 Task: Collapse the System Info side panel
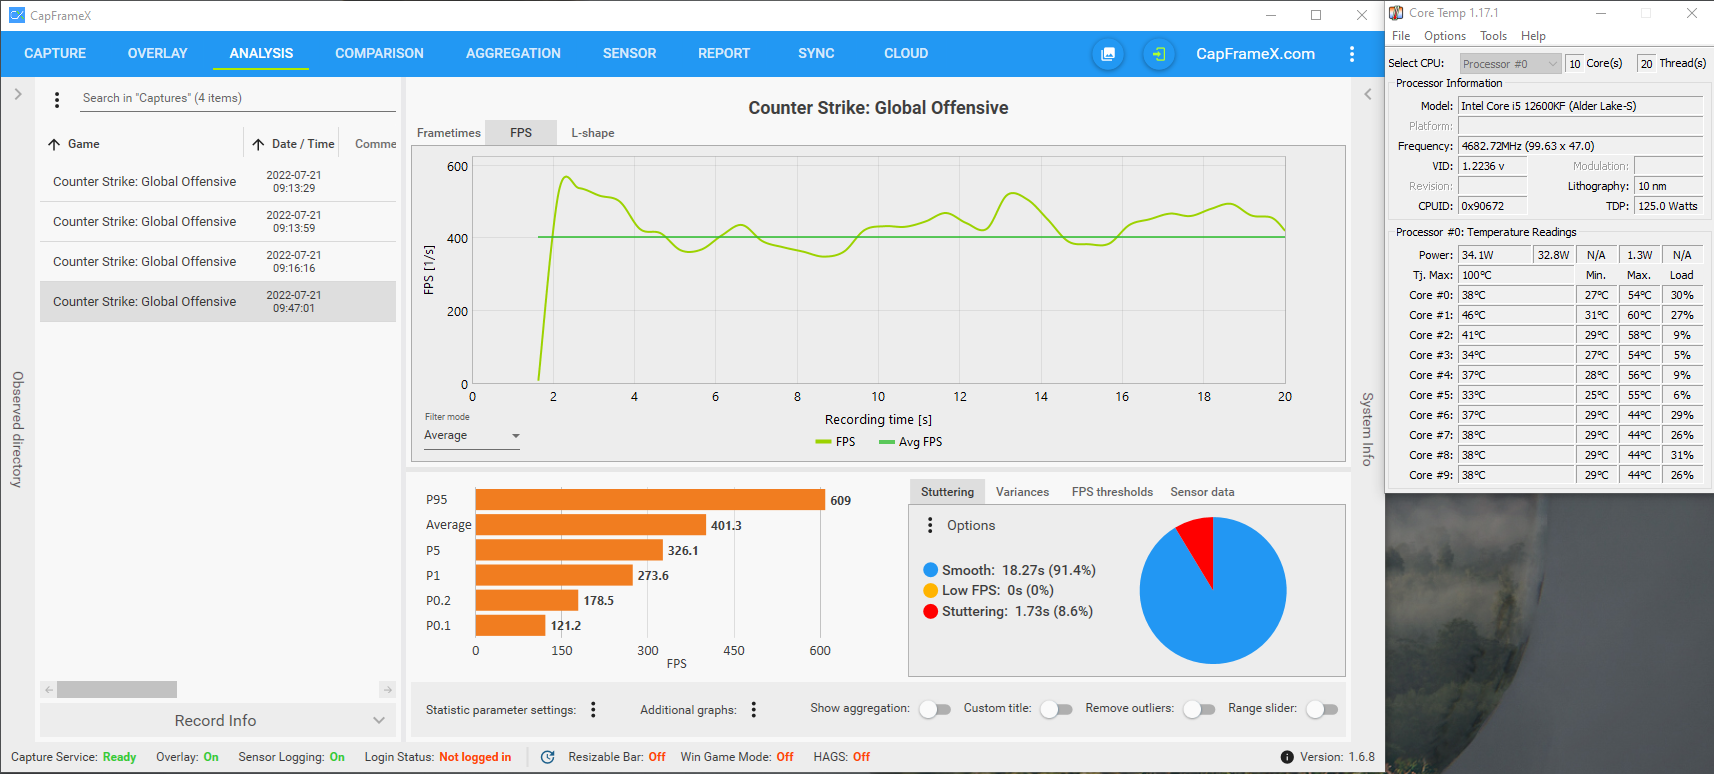coord(1368,94)
